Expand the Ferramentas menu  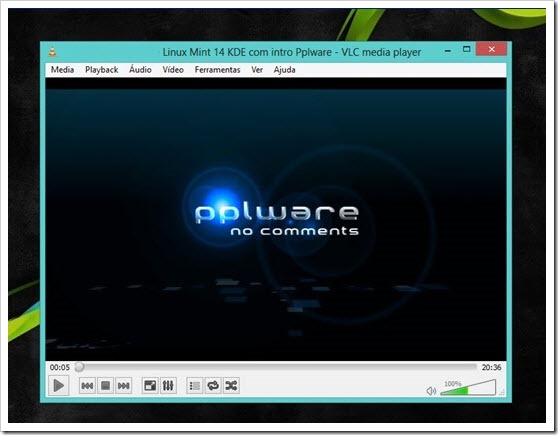[217, 70]
